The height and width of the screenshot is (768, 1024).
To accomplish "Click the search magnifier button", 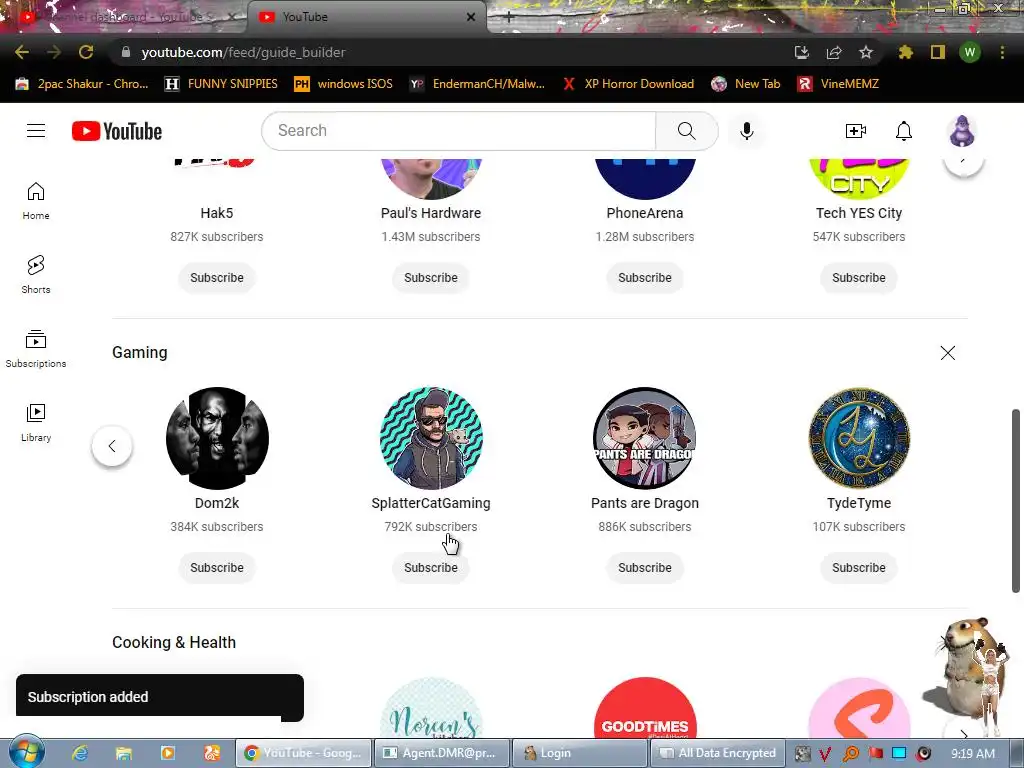I will (x=686, y=131).
